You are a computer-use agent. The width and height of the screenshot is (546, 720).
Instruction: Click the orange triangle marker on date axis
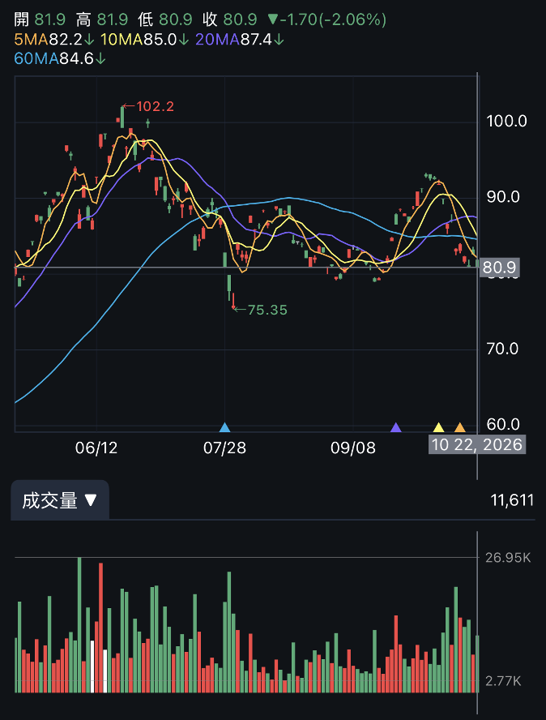click(460, 428)
